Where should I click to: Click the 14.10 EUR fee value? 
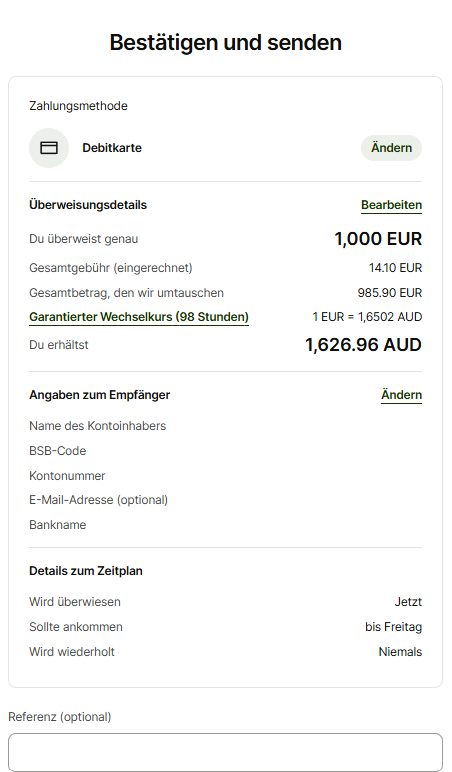(x=395, y=268)
